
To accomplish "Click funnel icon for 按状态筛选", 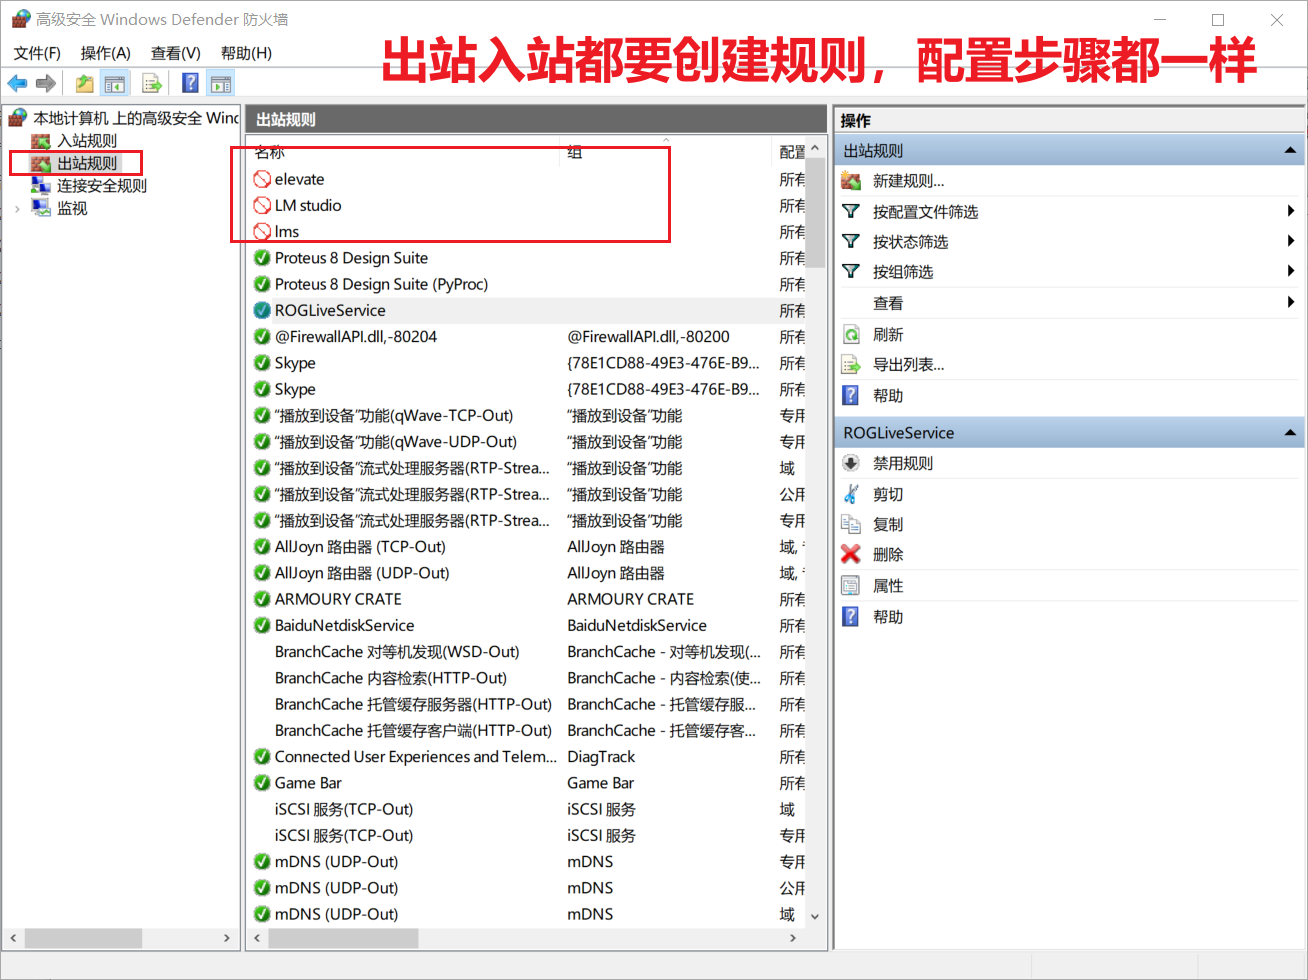I will [x=851, y=241].
